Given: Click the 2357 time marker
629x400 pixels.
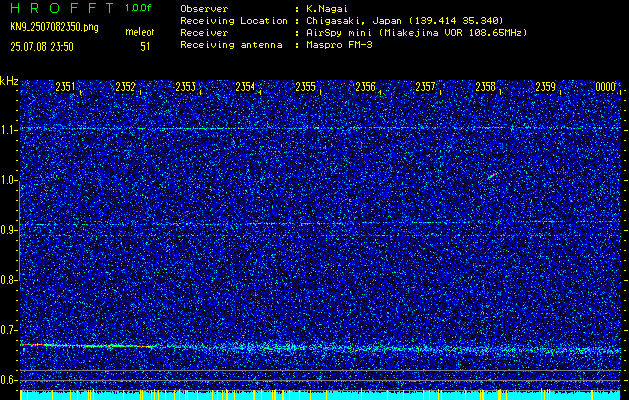Looking at the screenshot, I should 425,87.
